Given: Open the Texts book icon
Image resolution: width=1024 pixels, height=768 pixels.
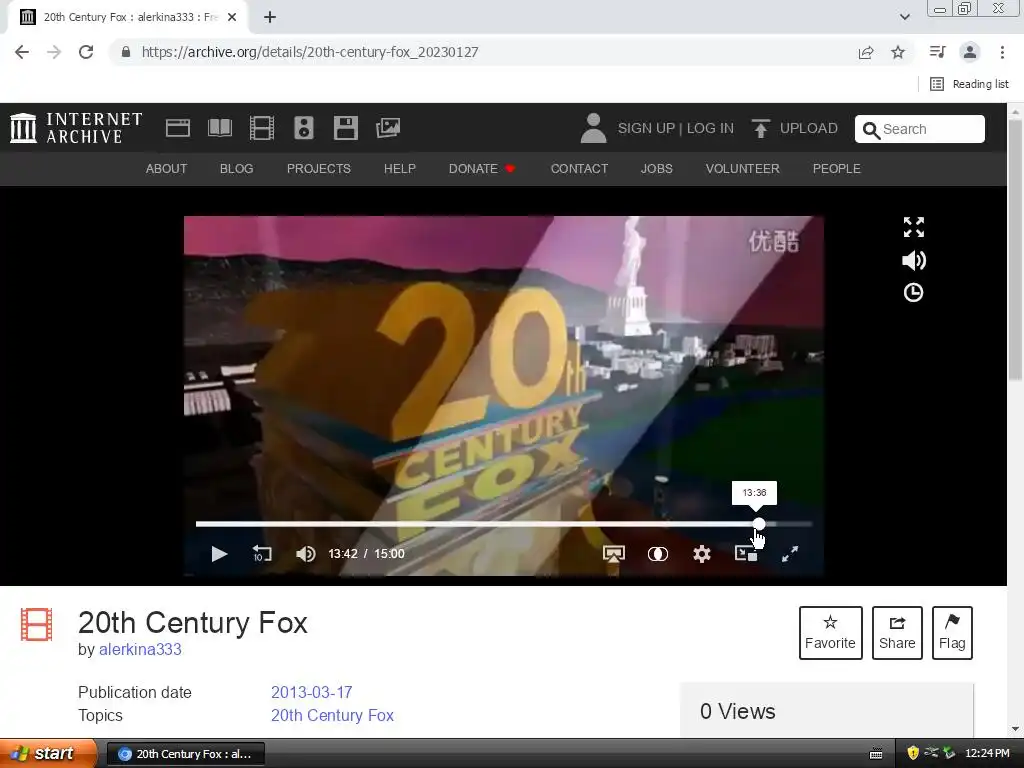Looking at the screenshot, I should coord(220,128).
